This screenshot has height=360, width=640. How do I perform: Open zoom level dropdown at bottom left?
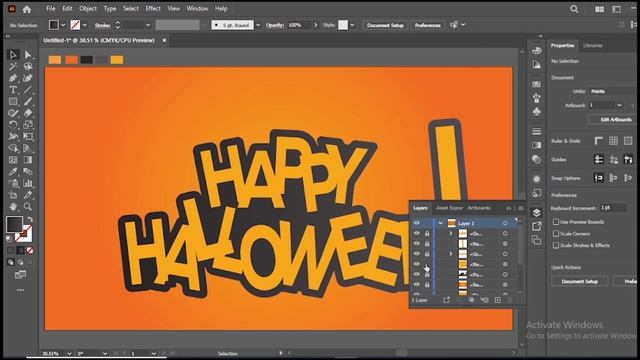click(x=69, y=353)
